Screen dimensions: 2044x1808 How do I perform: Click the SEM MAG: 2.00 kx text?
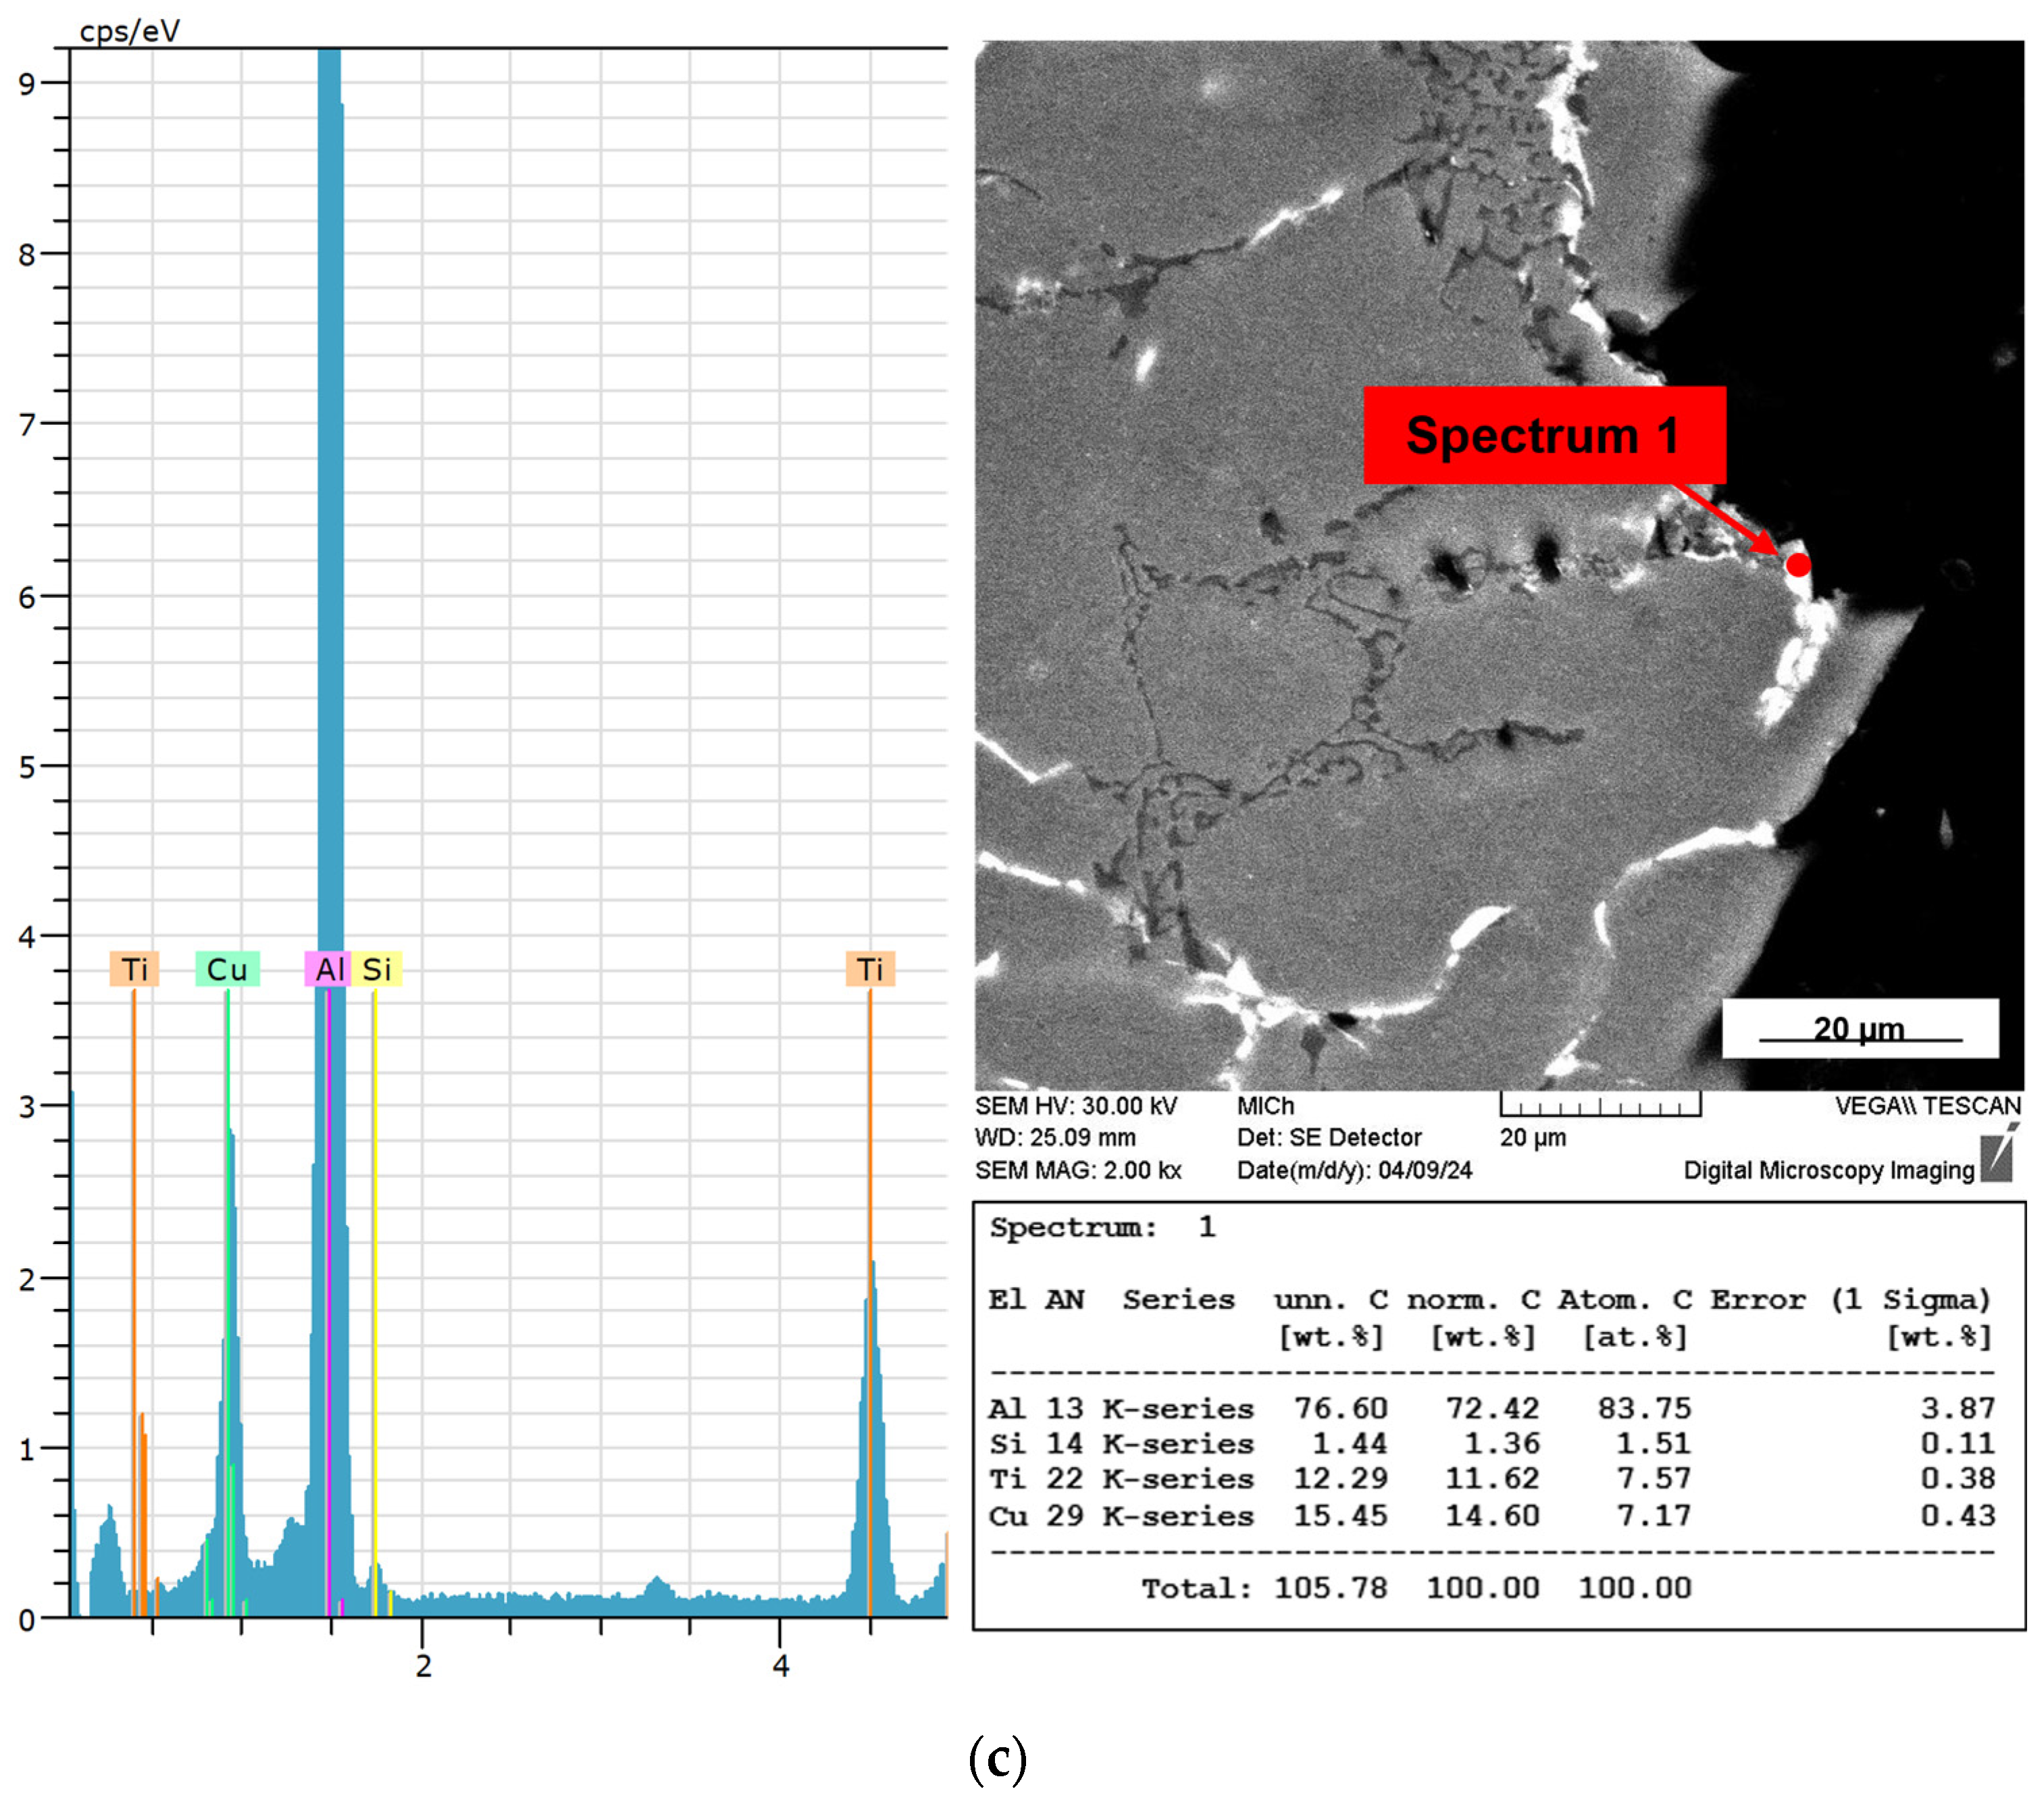[x=1078, y=1170]
